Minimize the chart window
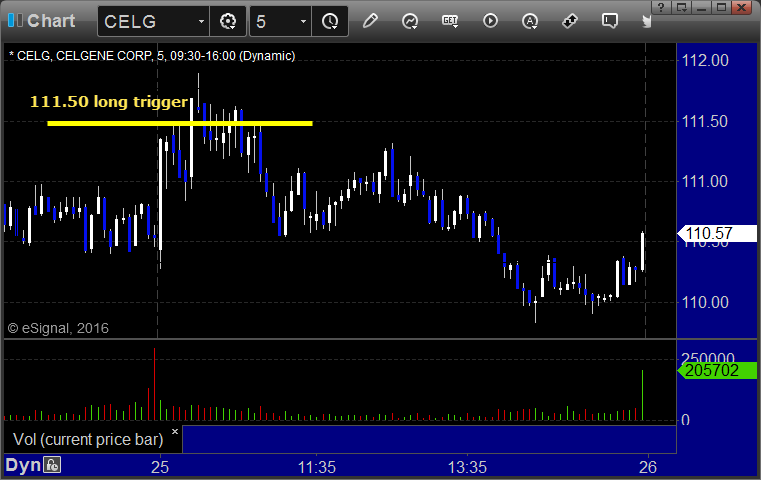Viewport: 761px width, 480px height. coord(701,7)
